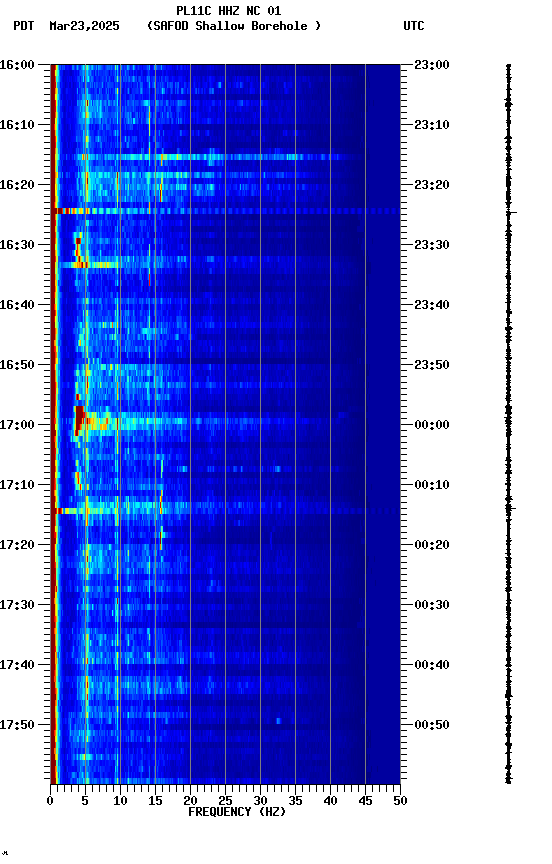
Task: Click the 23:20 UTC time label
Action: coord(432,185)
